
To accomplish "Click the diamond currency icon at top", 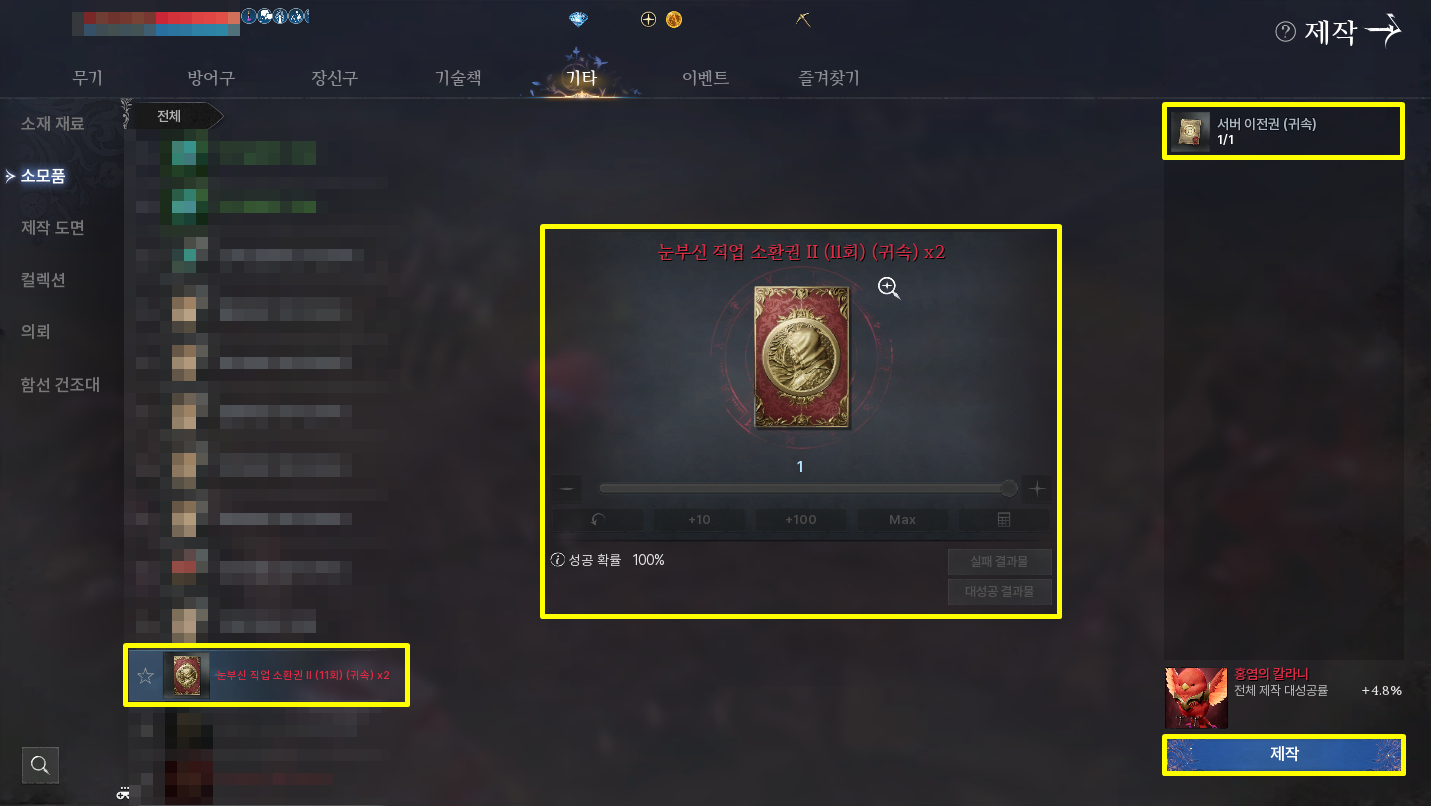I will point(578,19).
